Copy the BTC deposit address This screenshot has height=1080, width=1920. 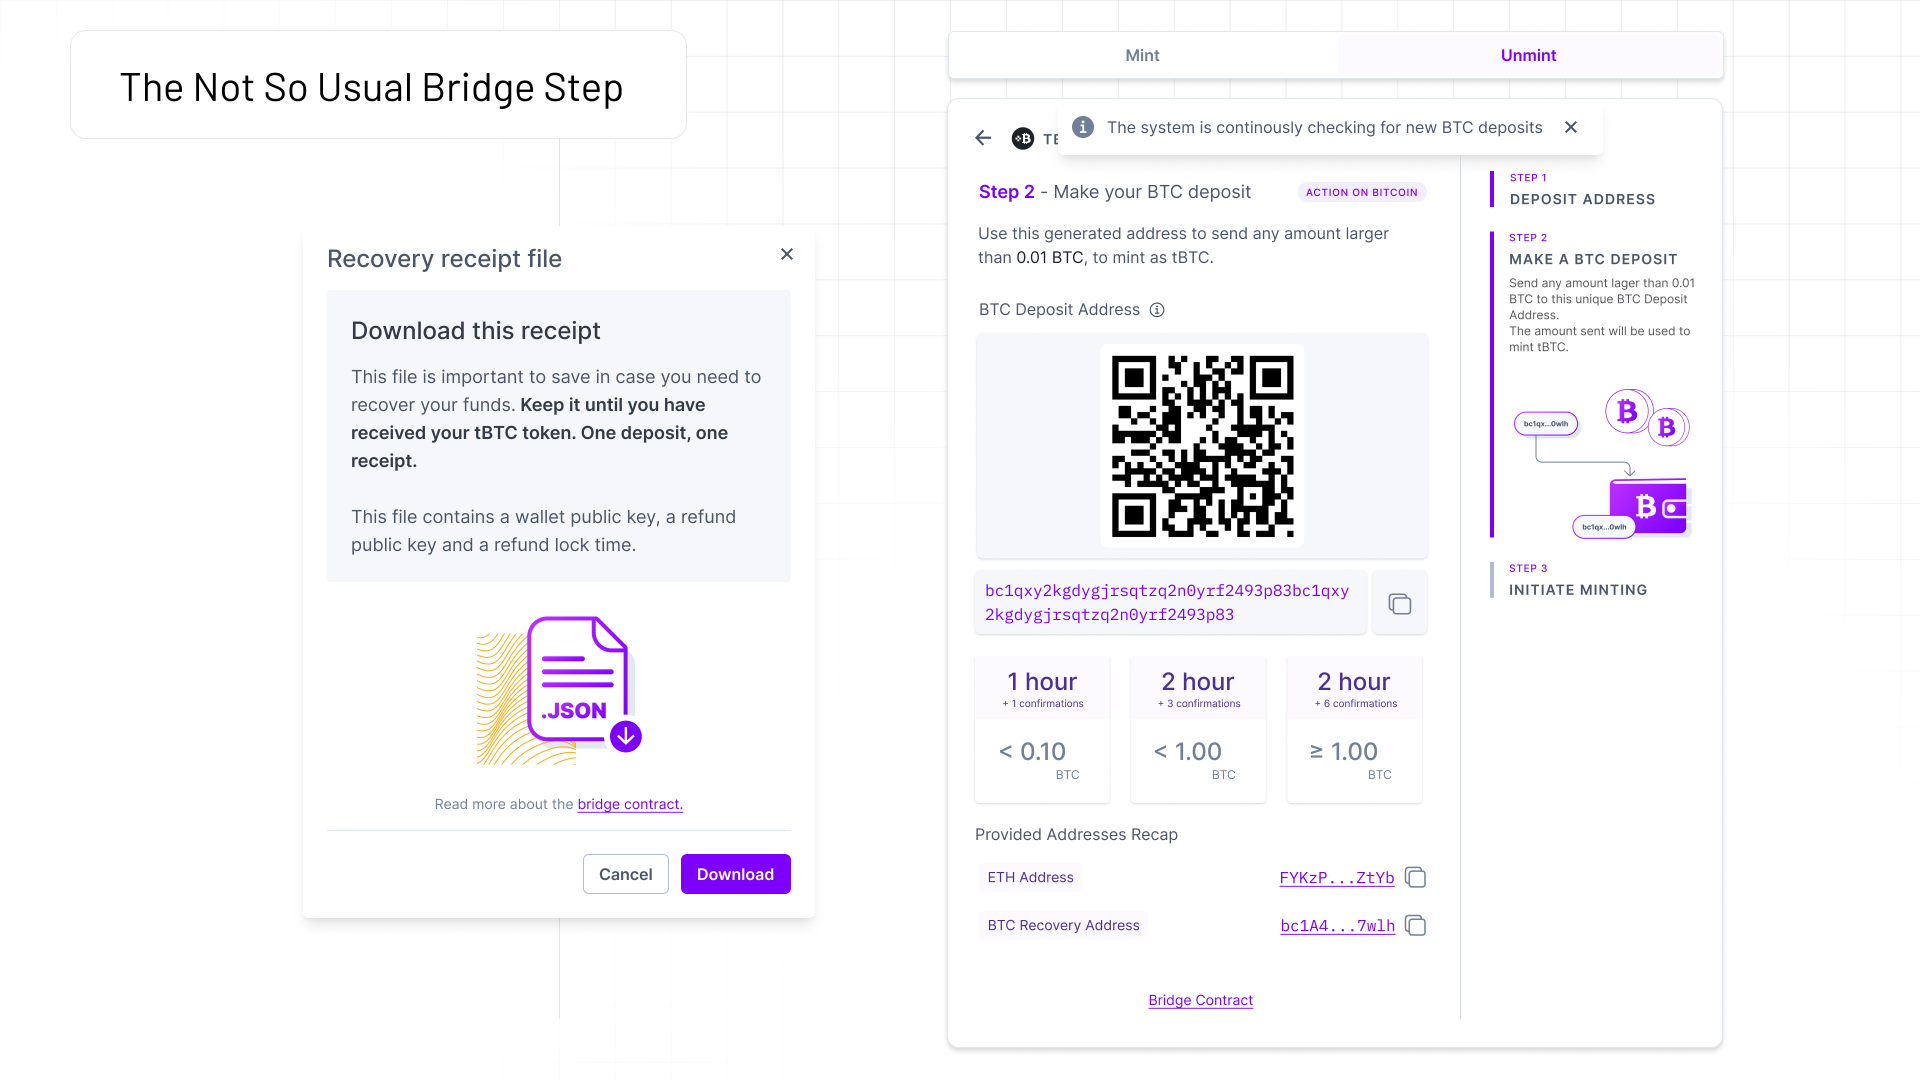tap(1399, 603)
